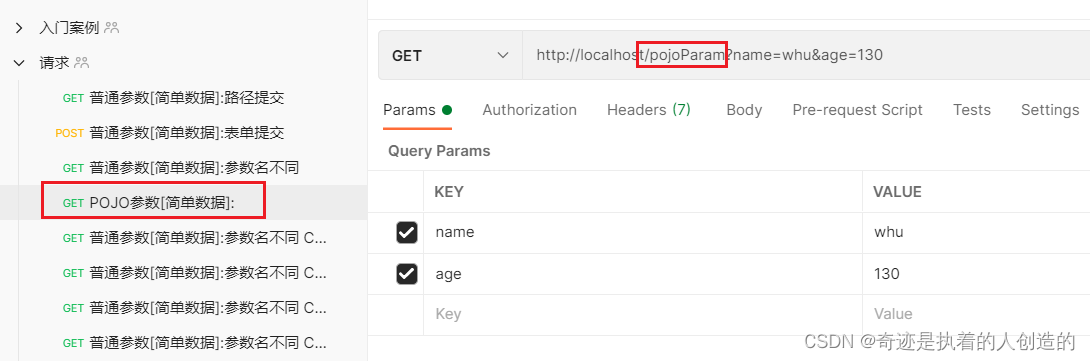Click green dot indicator on Params tab
The image size is (1090, 361).
pos(447,110)
